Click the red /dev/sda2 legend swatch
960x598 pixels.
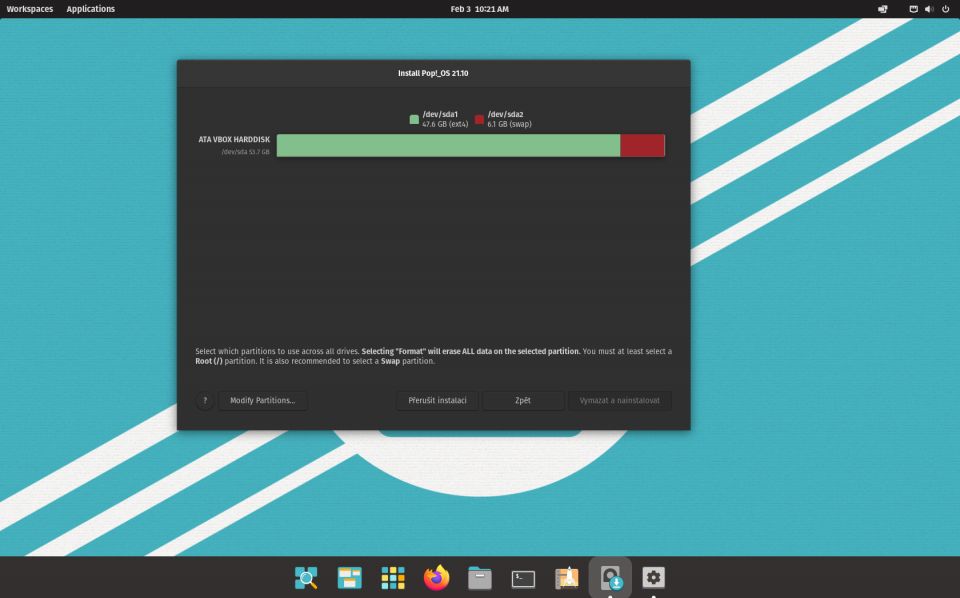(x=479, y=119)
